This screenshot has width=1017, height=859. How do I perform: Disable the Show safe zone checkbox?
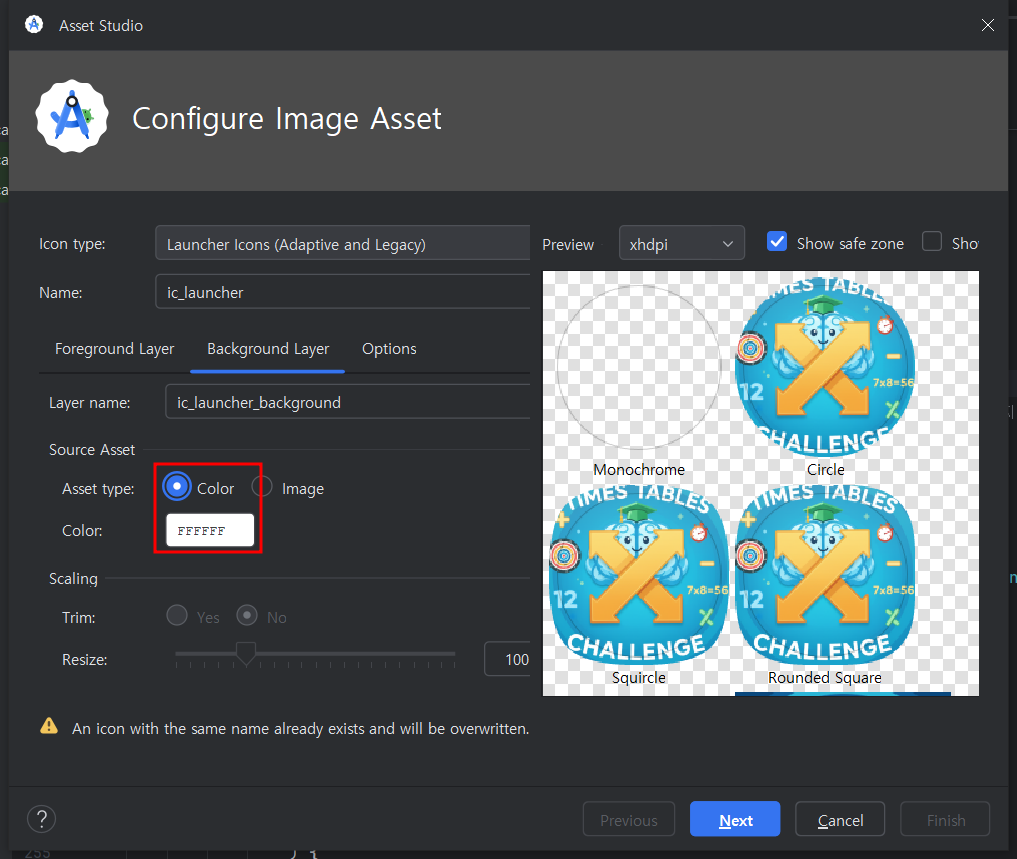(x=777, y=242)
